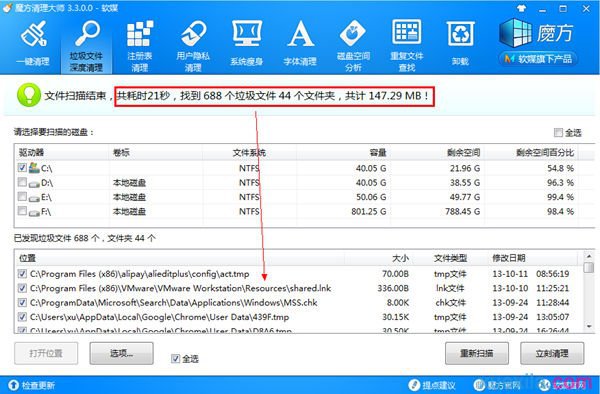The width and height of the screenshot is (600, 394).
Task: Click 检查更新 arrow icon in status bar
Action: (14, 385)
